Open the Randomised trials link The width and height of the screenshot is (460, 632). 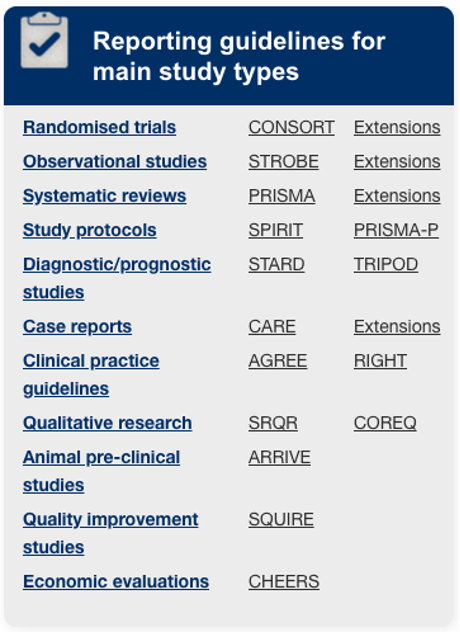(x=100, y=127)
